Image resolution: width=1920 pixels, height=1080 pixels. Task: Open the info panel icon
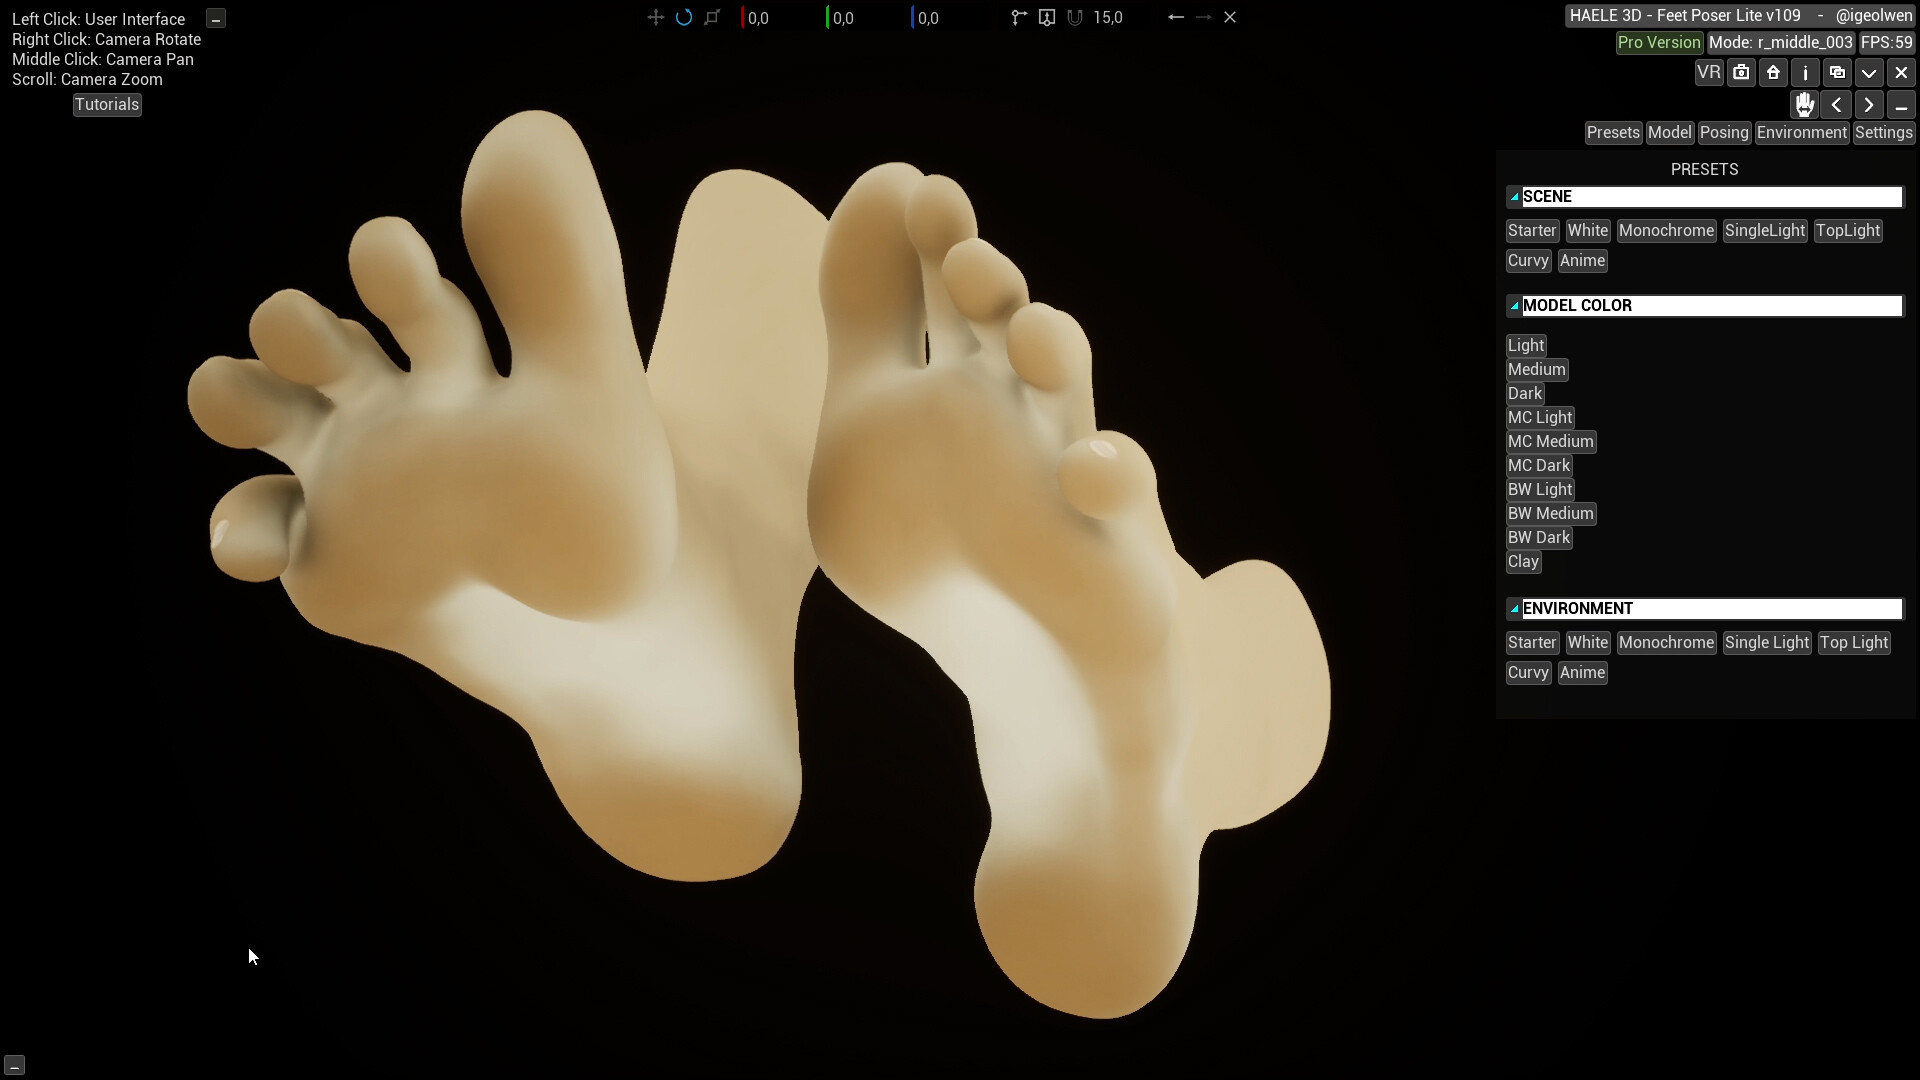(1805, 73)
